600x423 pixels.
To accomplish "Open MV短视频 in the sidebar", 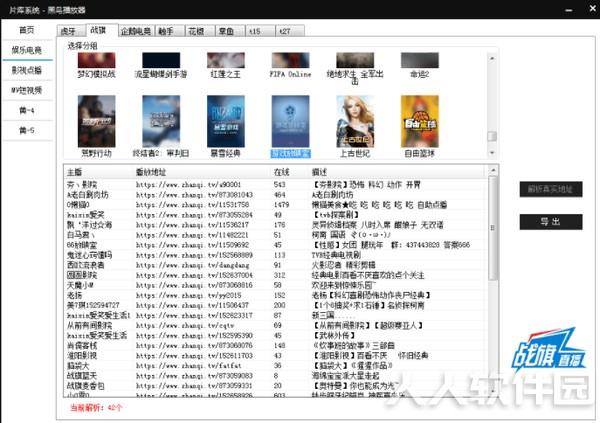I will coord(27,90).
